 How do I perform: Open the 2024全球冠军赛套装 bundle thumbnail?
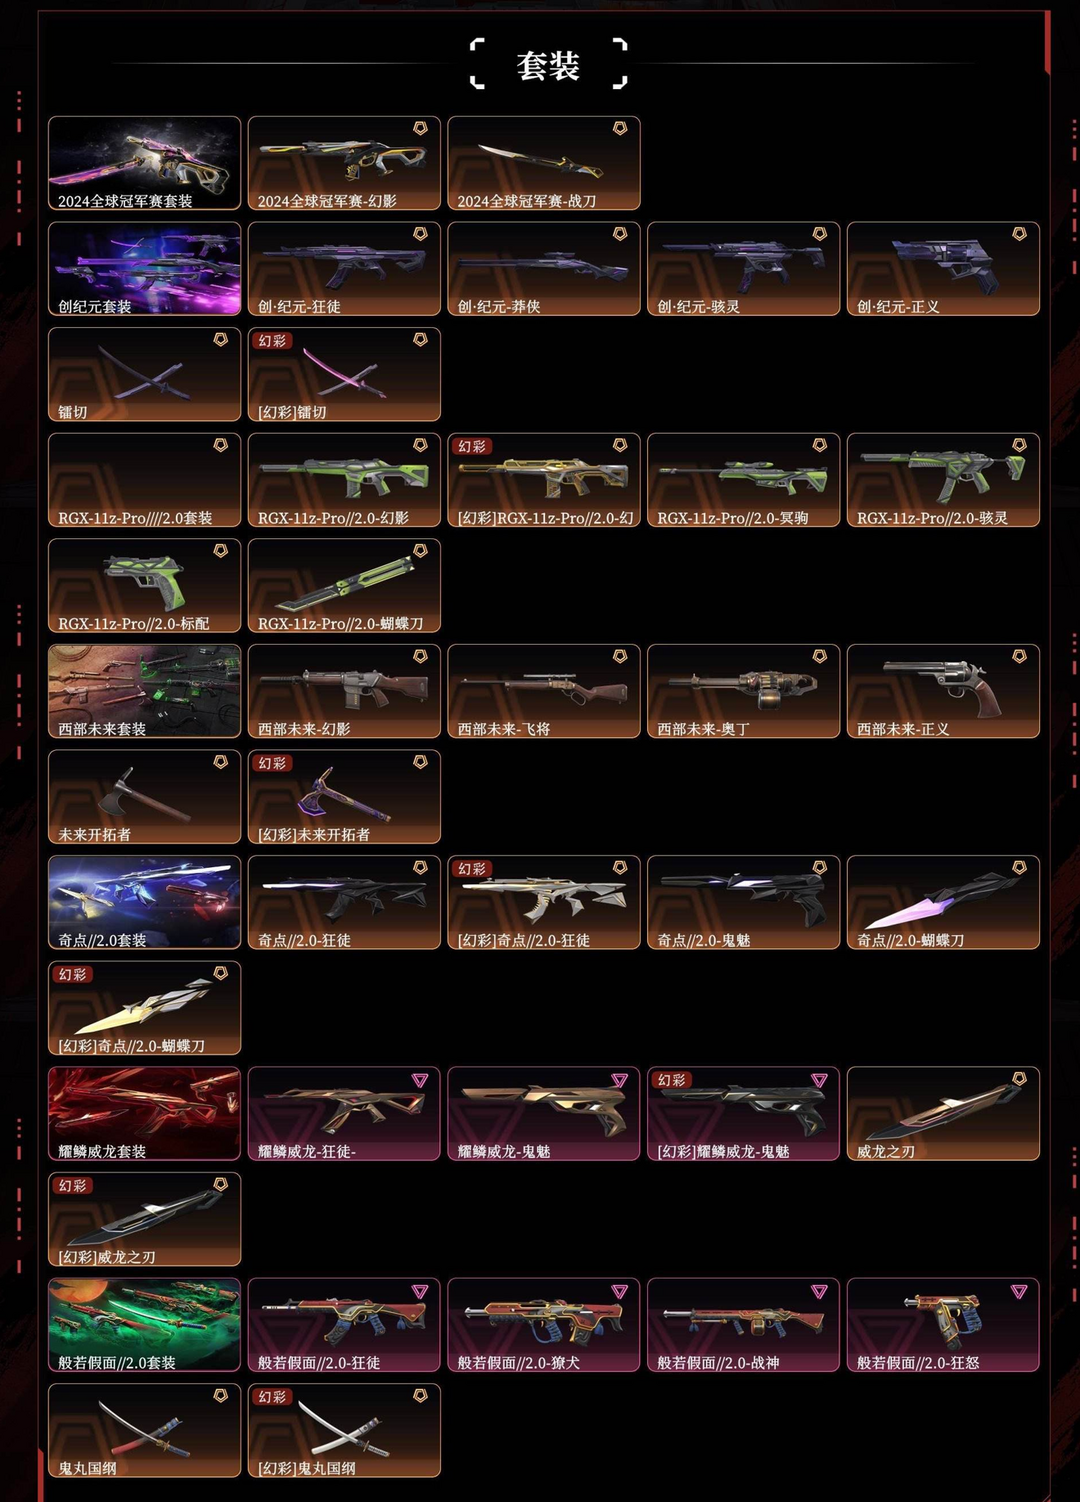145,163
